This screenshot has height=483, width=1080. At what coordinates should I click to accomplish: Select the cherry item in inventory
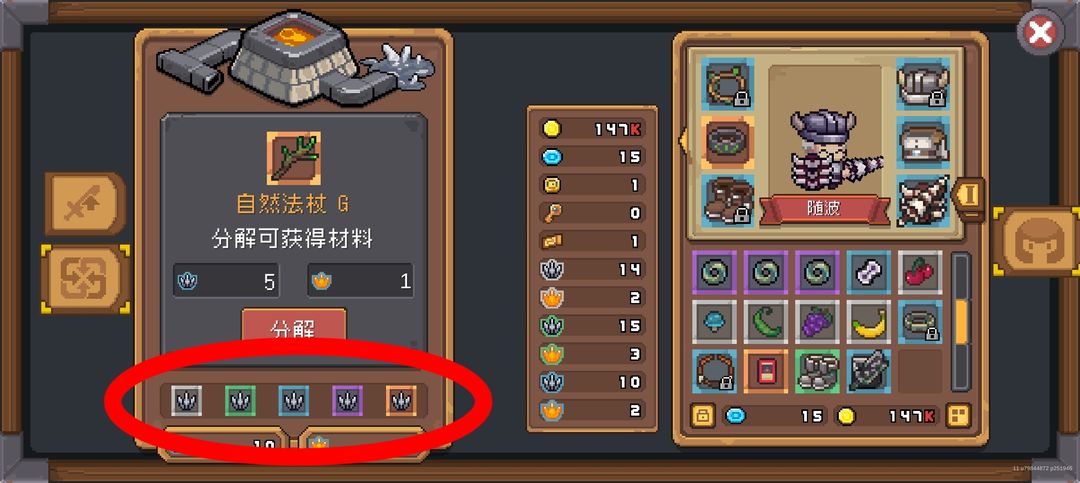pos(920,272)
